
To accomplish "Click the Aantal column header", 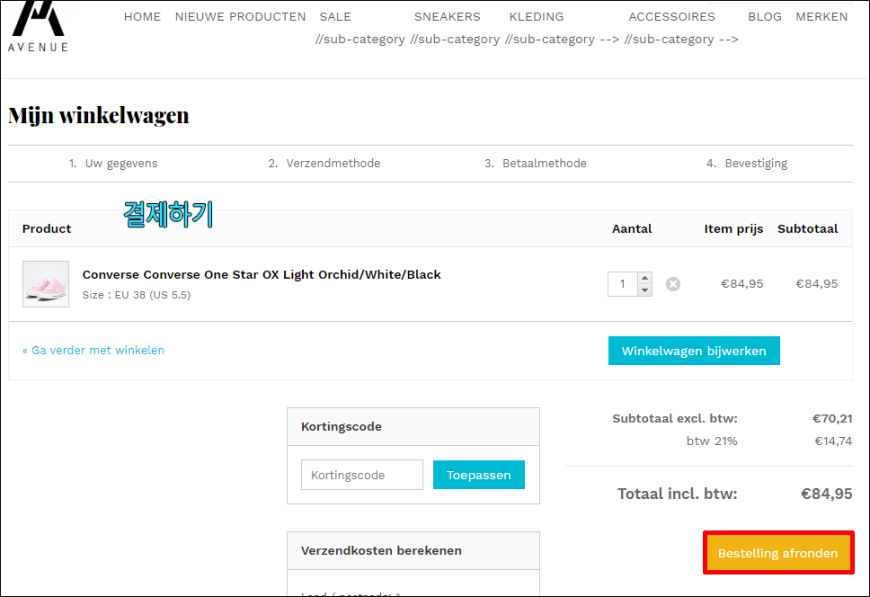I will click(631, 229).
